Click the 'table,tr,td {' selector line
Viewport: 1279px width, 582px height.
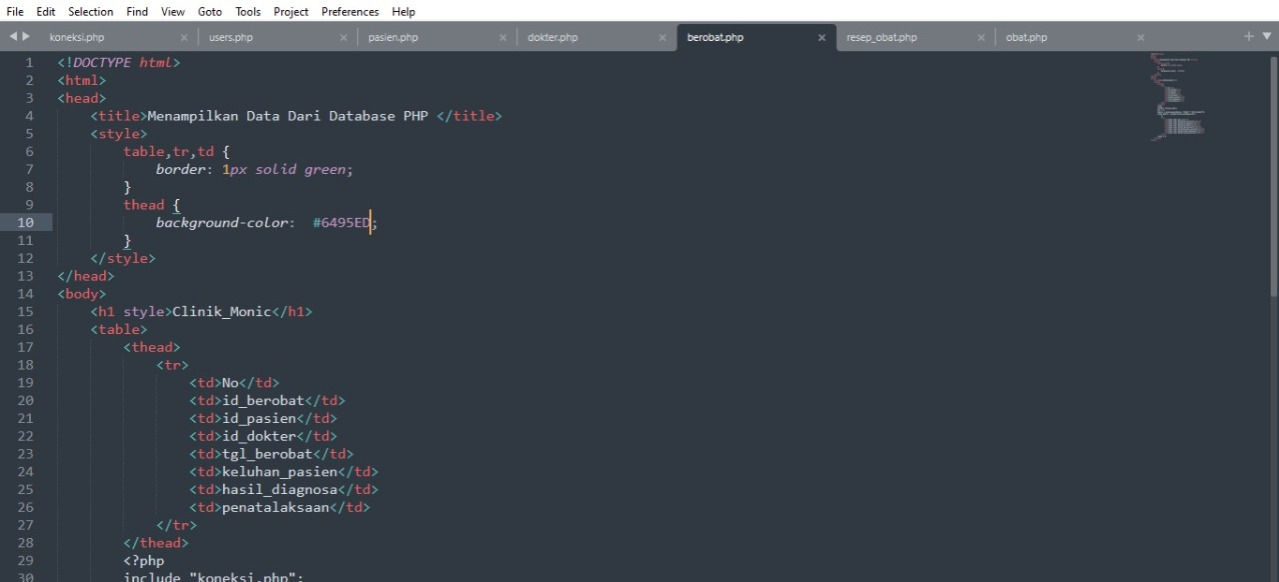[x=177, y=152]
